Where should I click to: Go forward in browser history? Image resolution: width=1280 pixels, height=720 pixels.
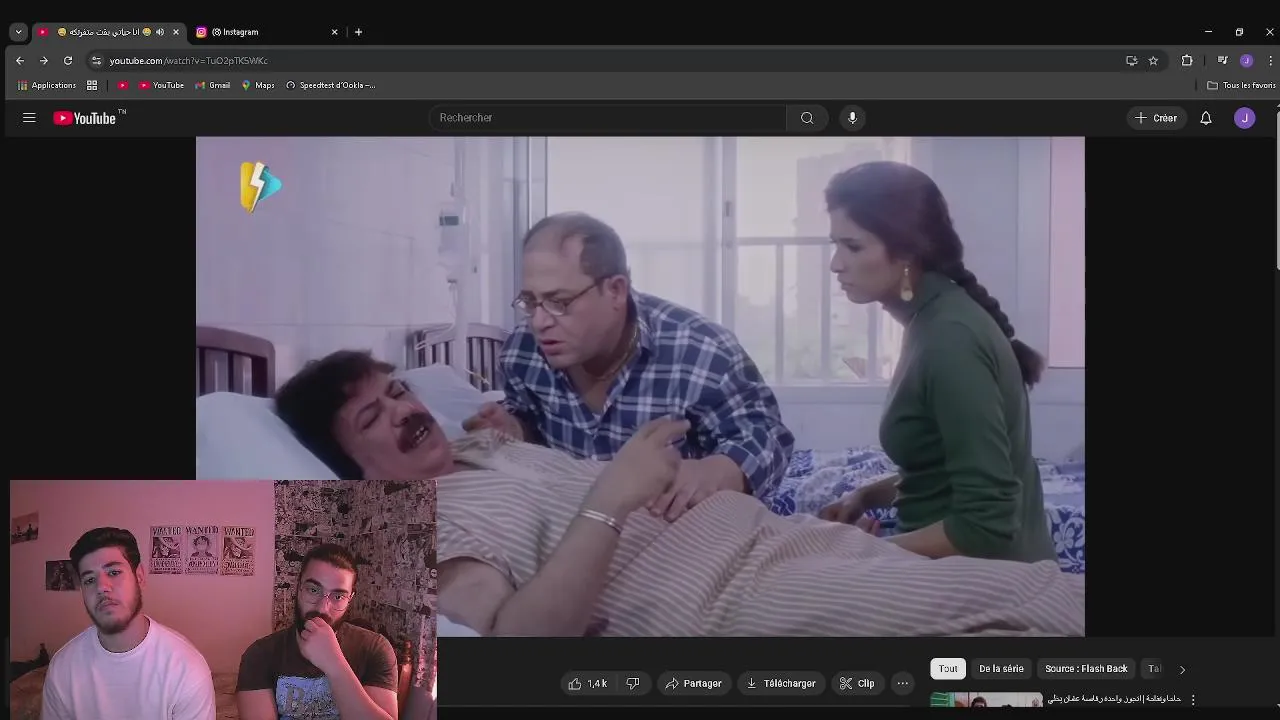pyautogui.click(x=44, y=61)
